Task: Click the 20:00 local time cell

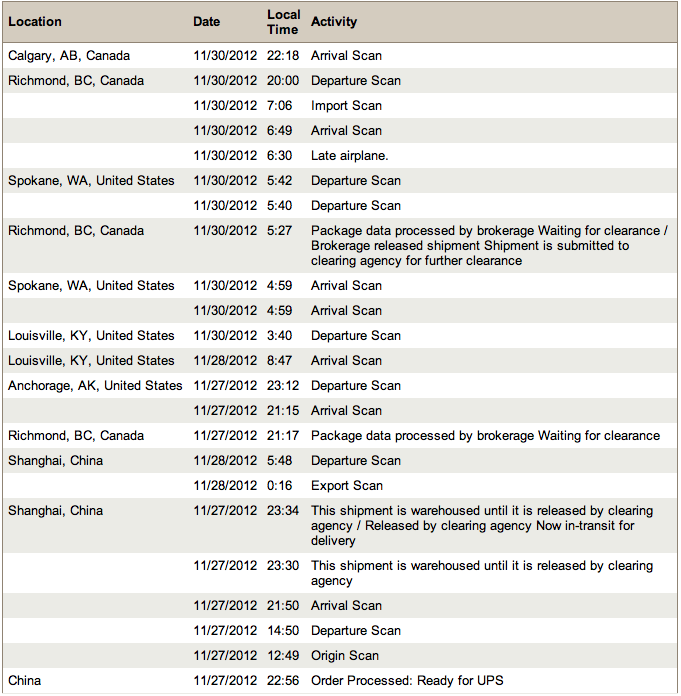Action: [x=283, y=81]
